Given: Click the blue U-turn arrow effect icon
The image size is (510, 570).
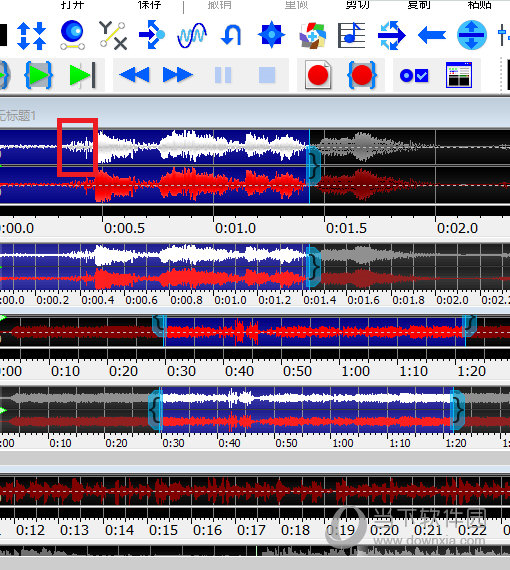Looking at the screenshot, I should [x=231, y=35].
